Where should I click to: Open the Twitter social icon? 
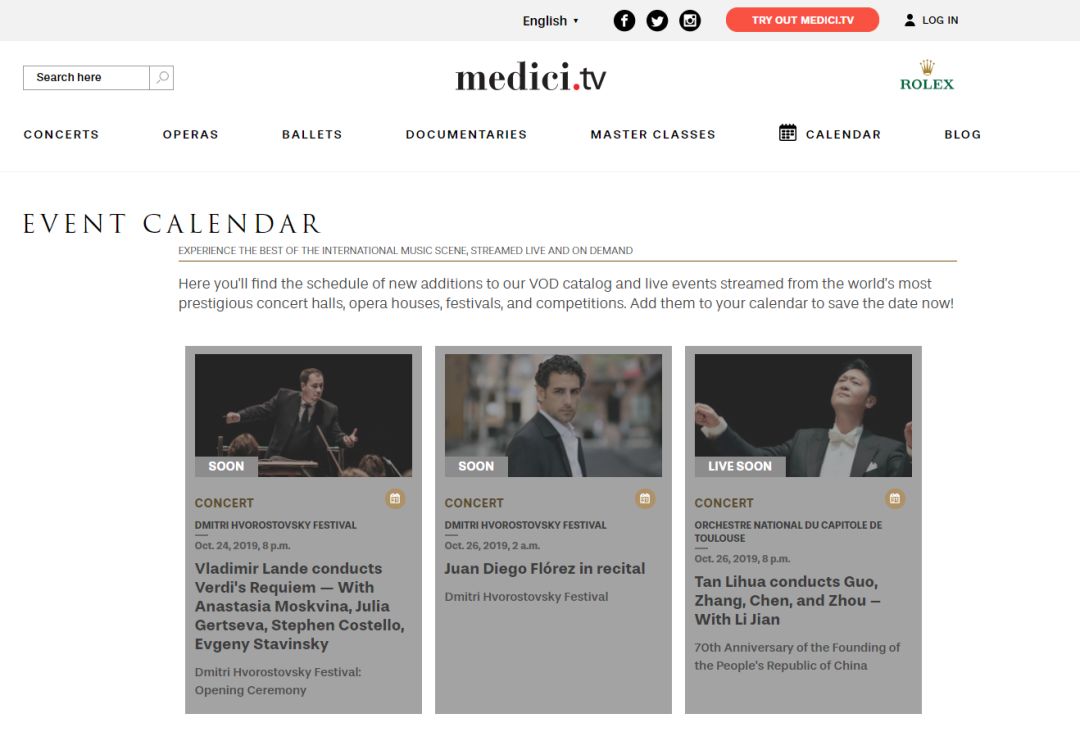[x=657, y=21]
